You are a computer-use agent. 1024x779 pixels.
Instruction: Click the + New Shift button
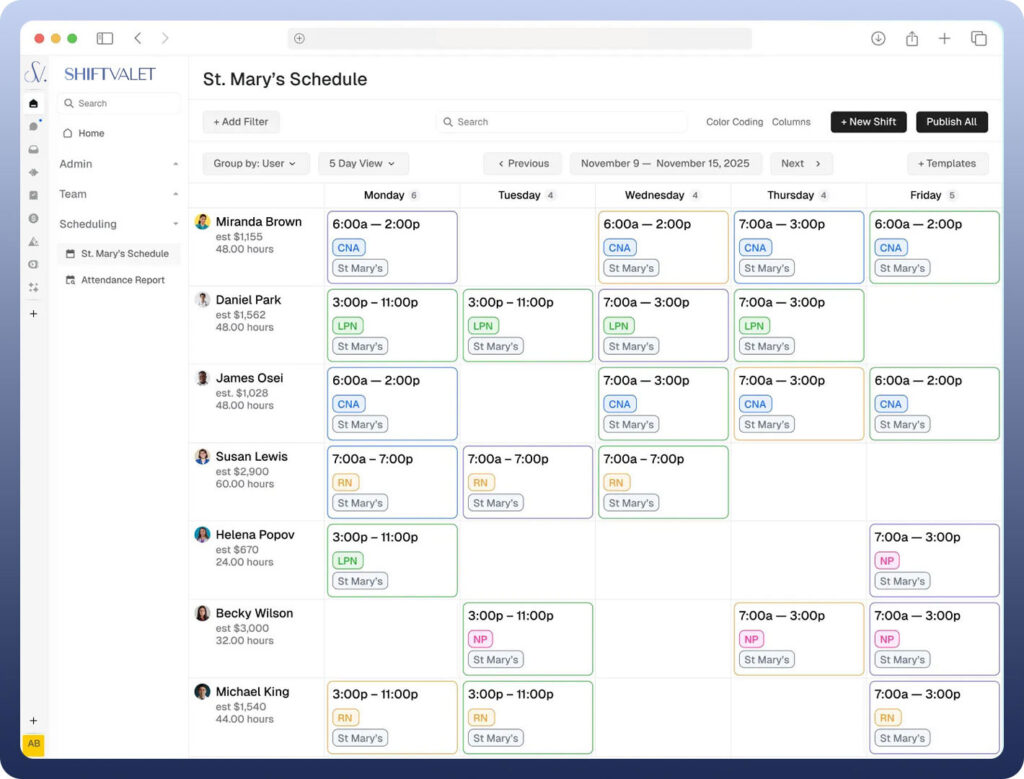[x=868, y=122]
